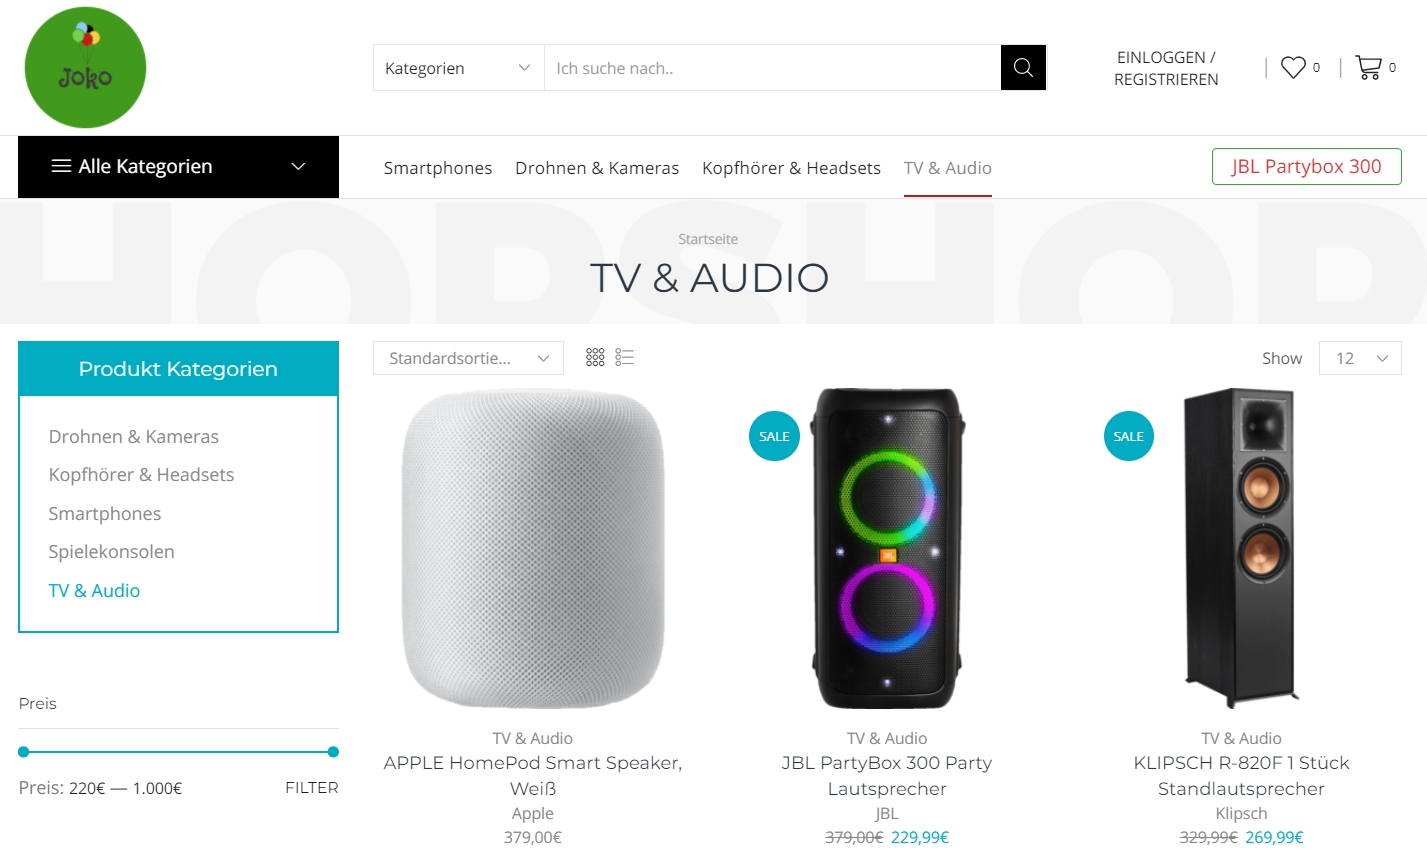Viewport: 1427px width, 857px height.
Task: Open Kopfhörer & Headsets in top navigation
Action: (791, 168)
